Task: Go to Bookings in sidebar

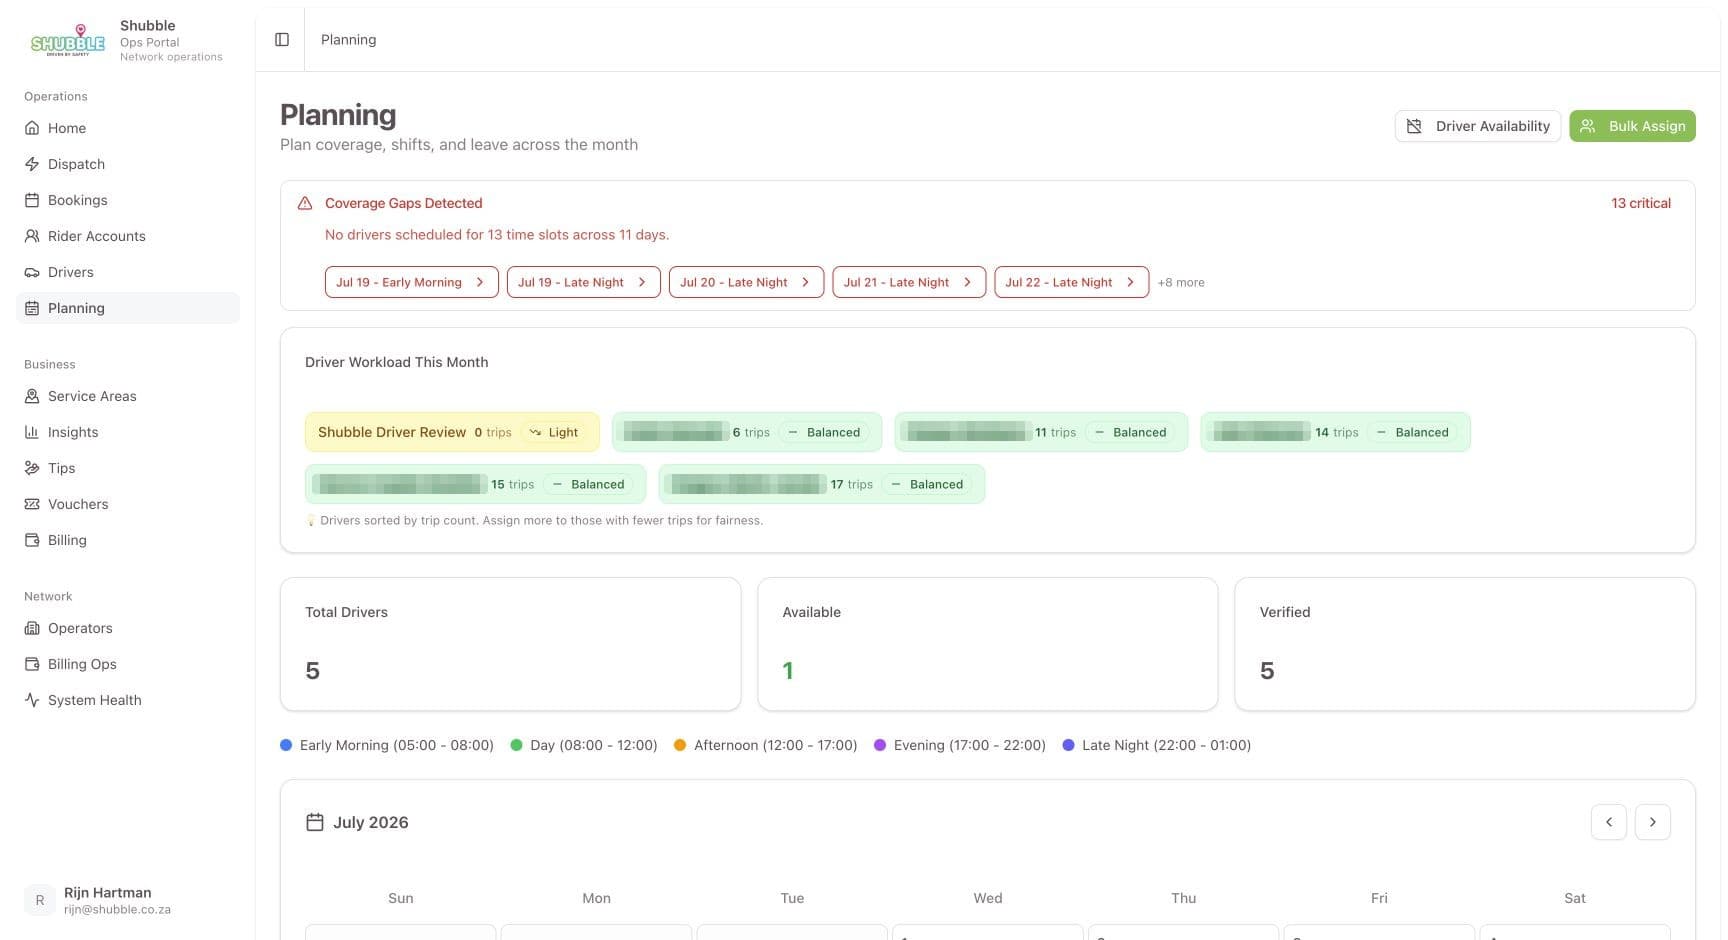Action: (x=128, y=200)
